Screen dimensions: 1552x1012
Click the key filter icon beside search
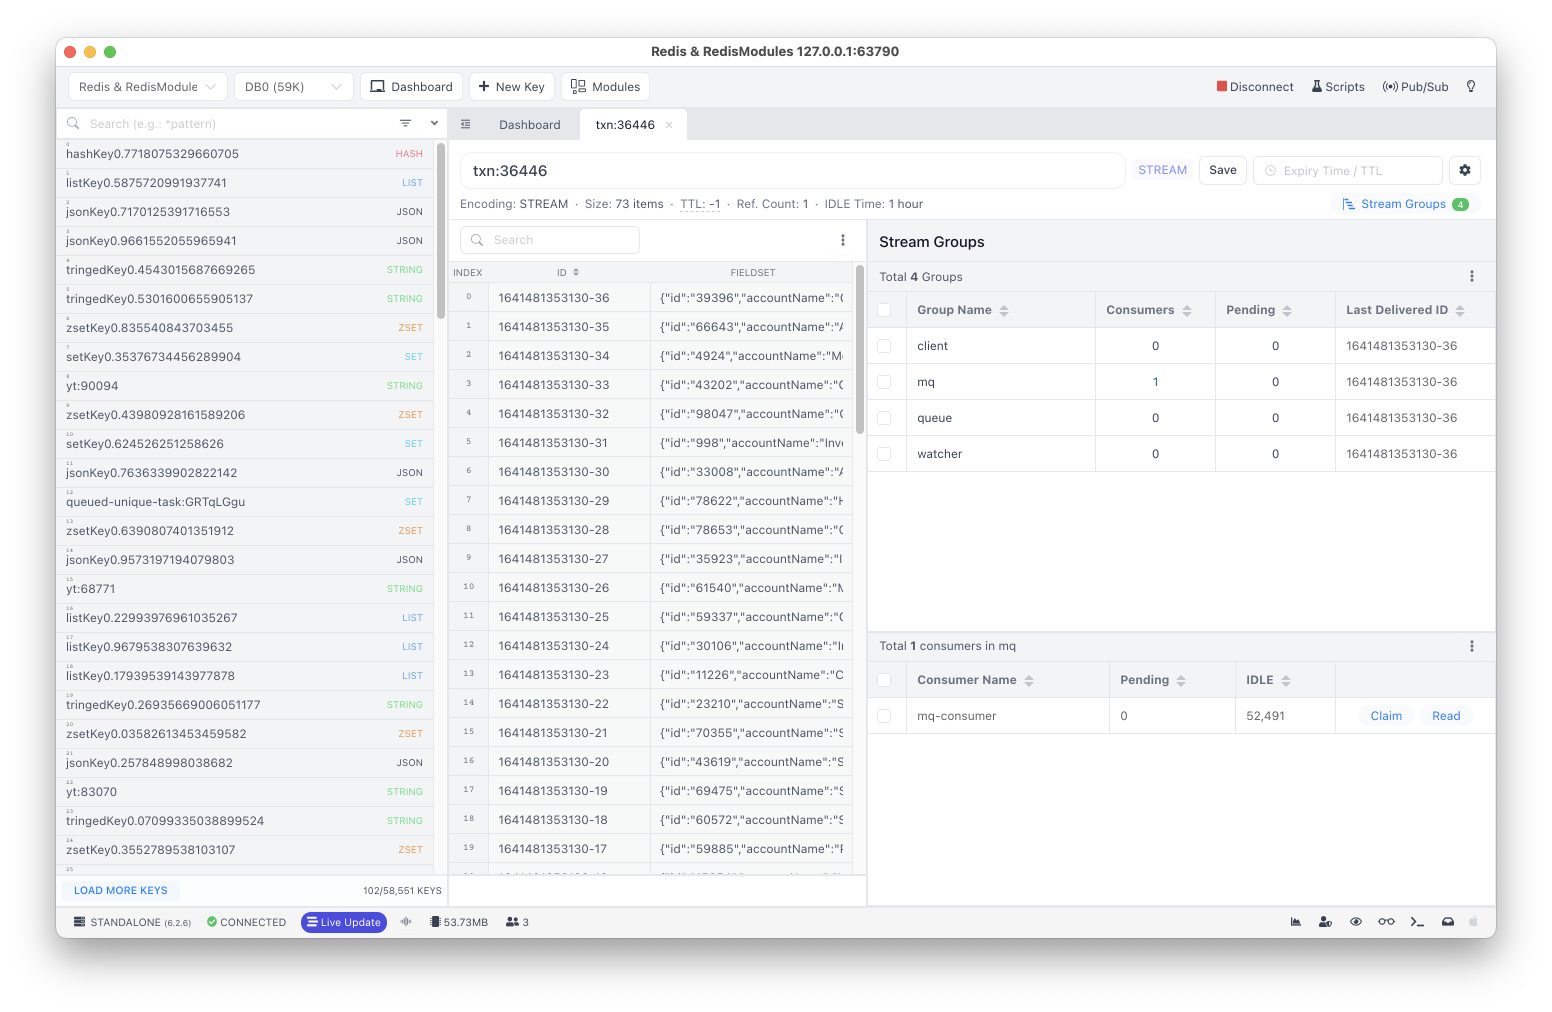(405, 123)
